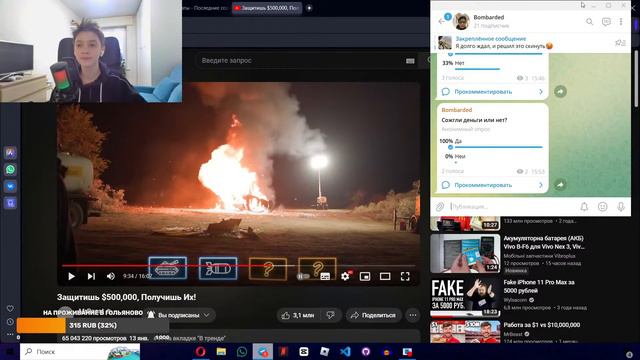This screenshot has width=640, height=360.
Task: Toggle subtitles in the YouTube player
Action: 325,276
